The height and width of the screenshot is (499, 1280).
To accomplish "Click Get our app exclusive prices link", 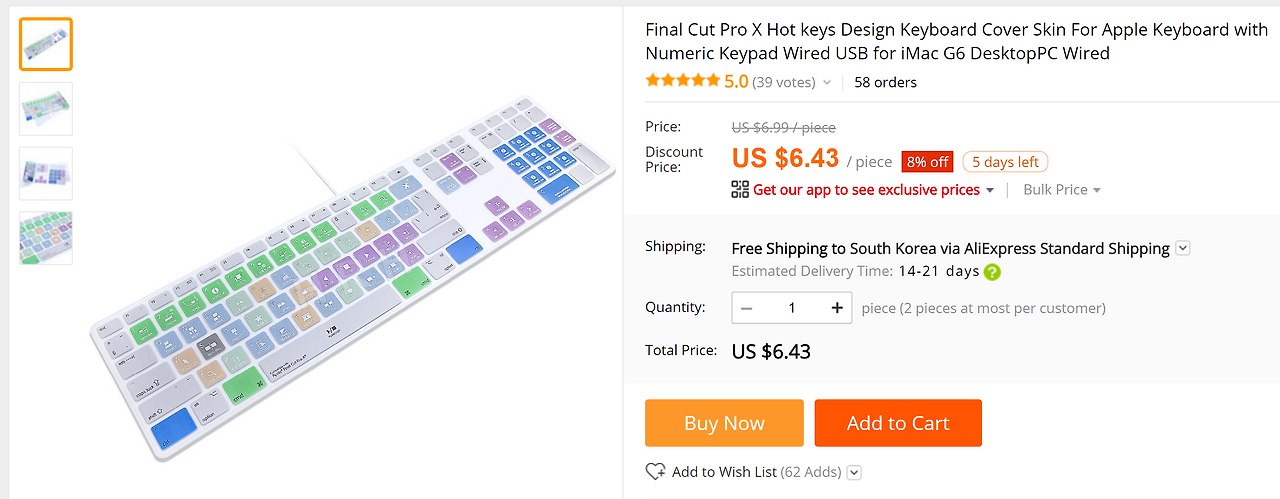I will (866, 189).
